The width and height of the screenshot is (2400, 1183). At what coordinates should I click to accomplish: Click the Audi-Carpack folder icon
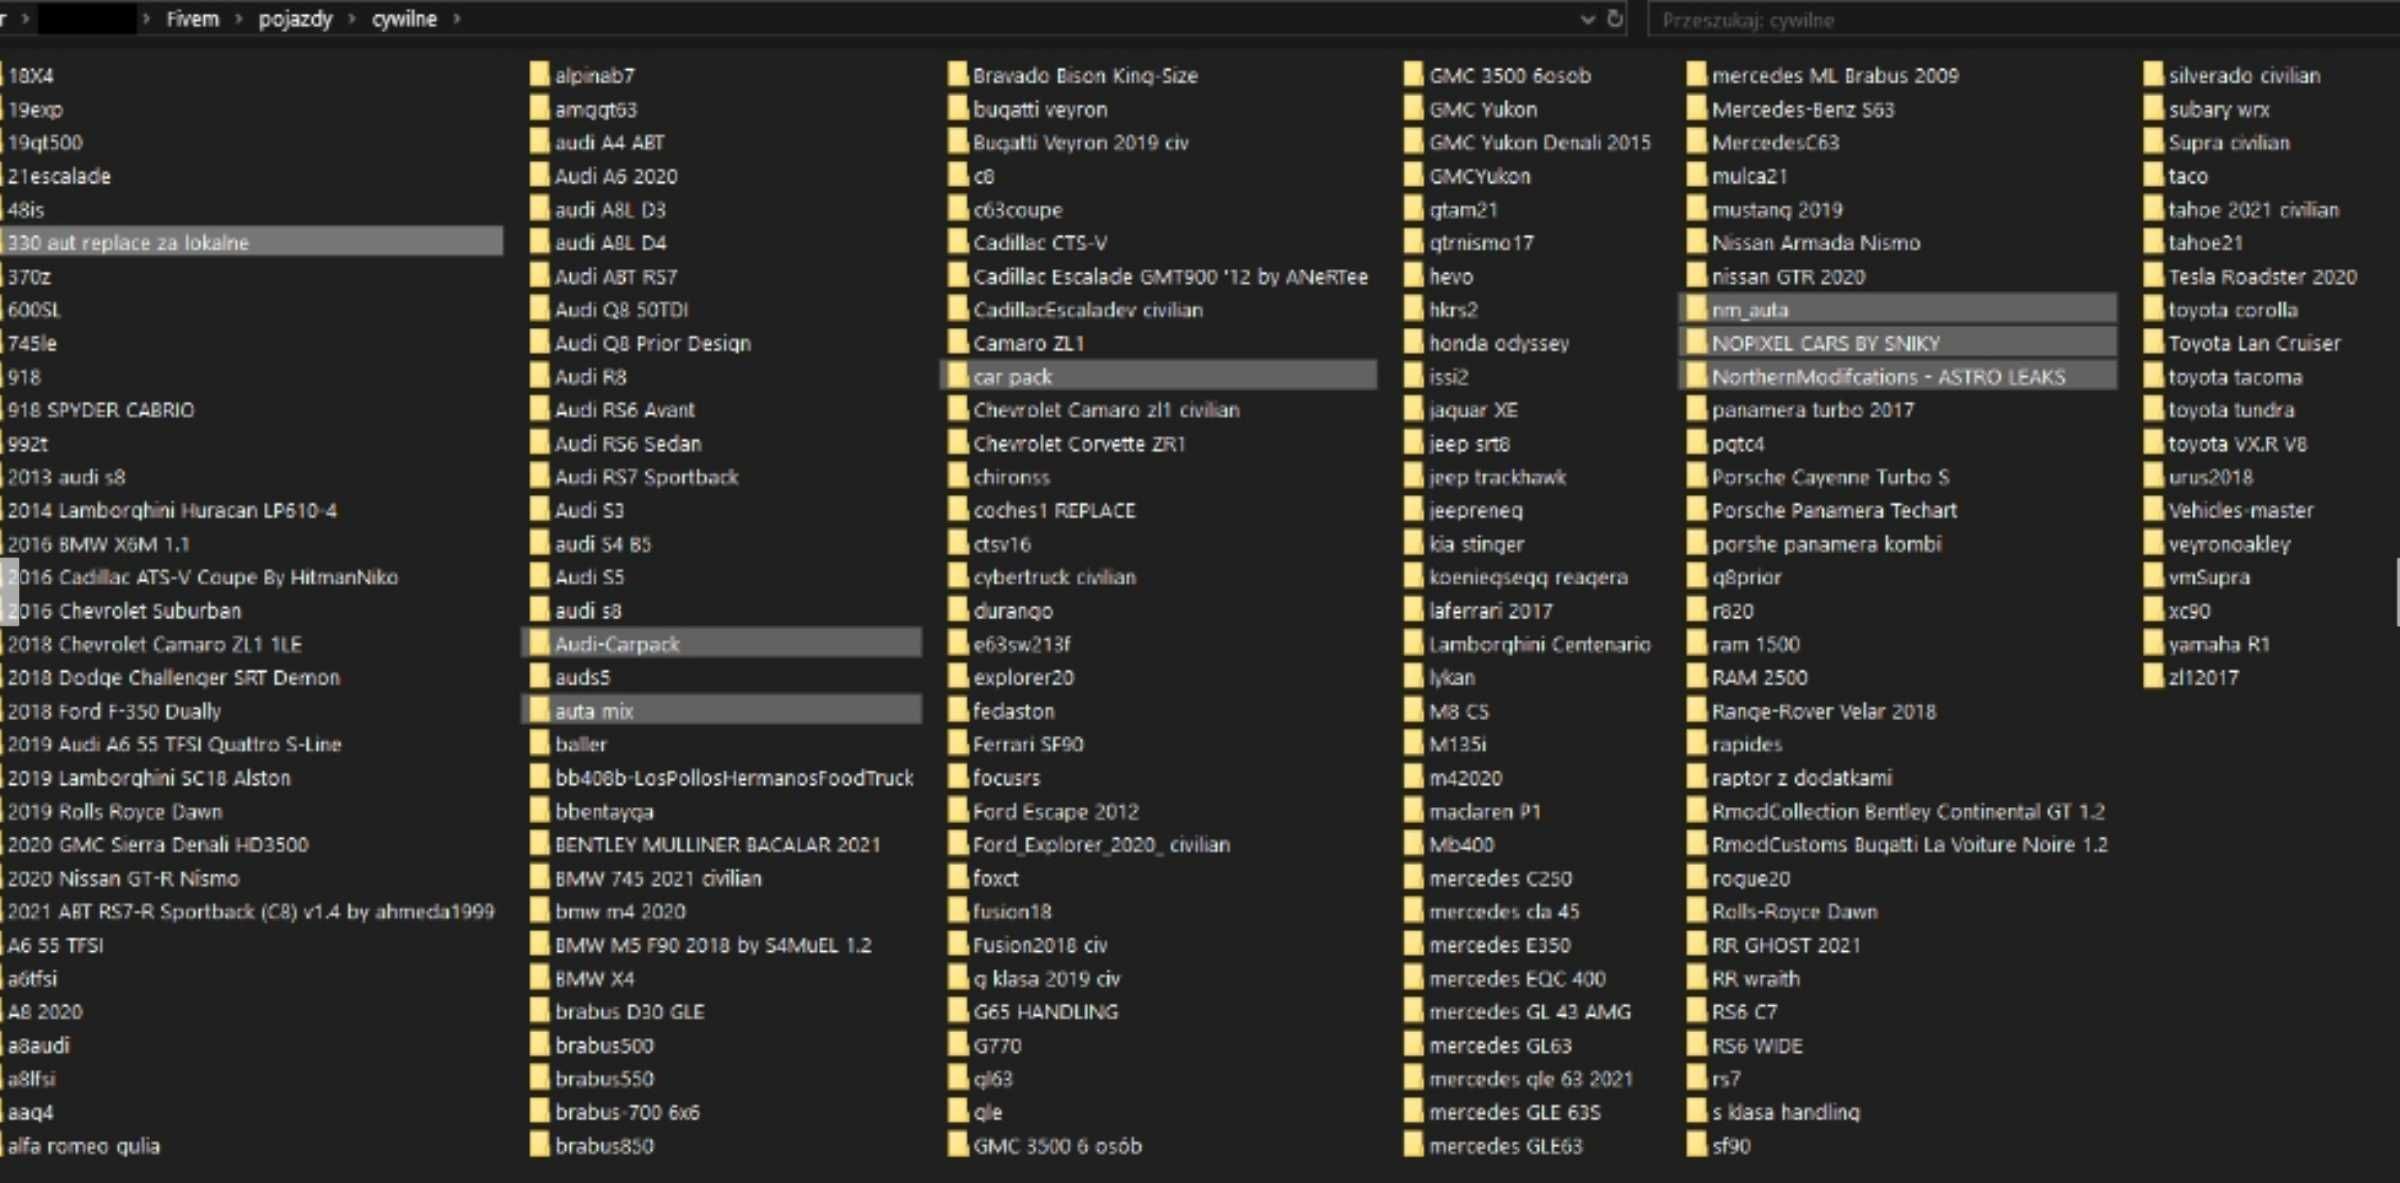click(x=540, y=643)
